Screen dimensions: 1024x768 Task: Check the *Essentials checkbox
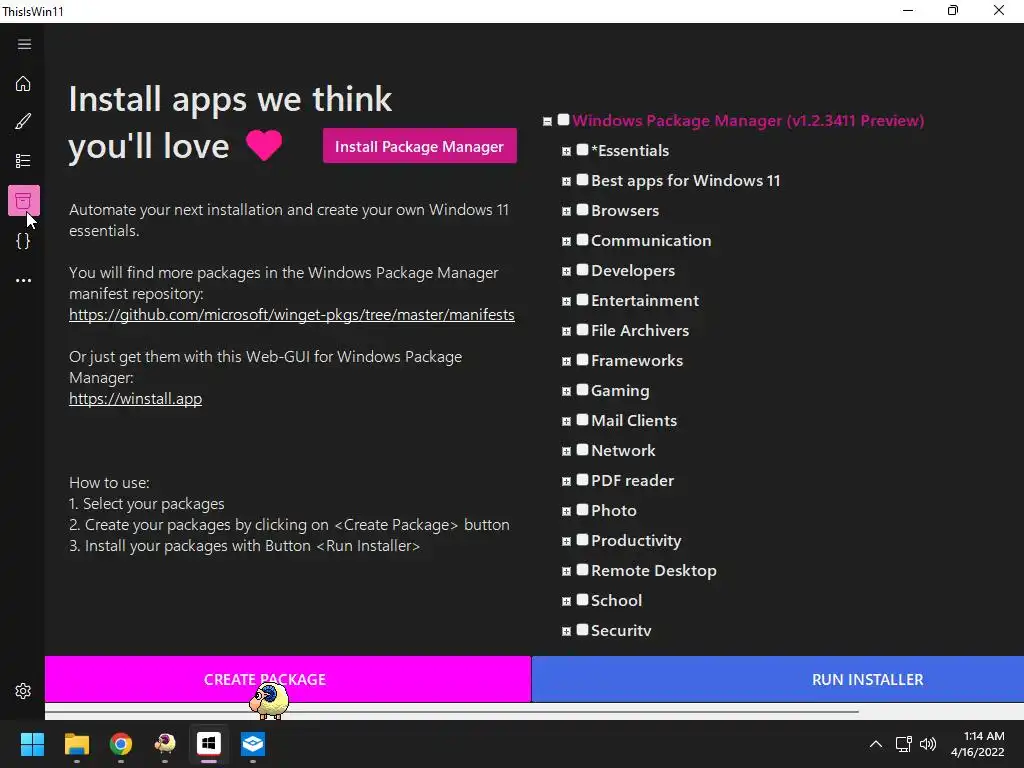click(583, 150)
